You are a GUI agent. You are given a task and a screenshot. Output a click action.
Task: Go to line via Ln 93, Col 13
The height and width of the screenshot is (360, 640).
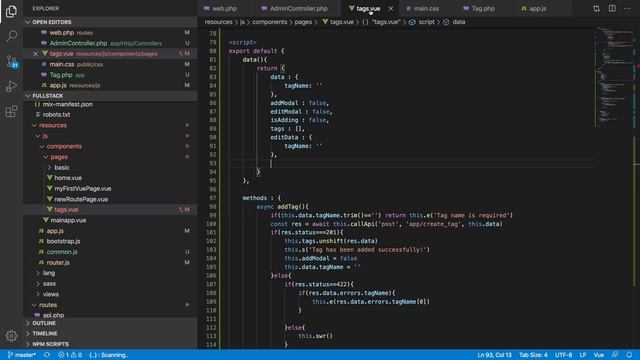(x=494, y=355)
